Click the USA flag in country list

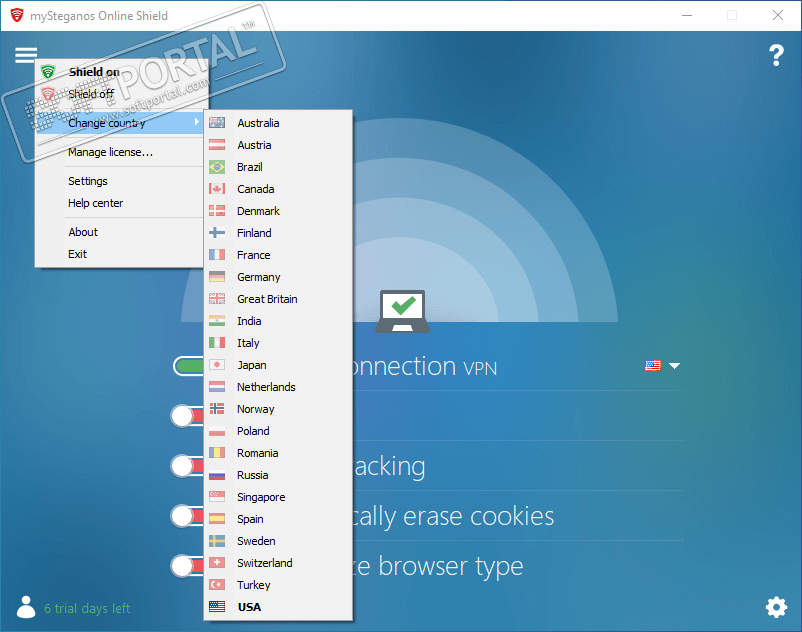[x=217, y=606]
